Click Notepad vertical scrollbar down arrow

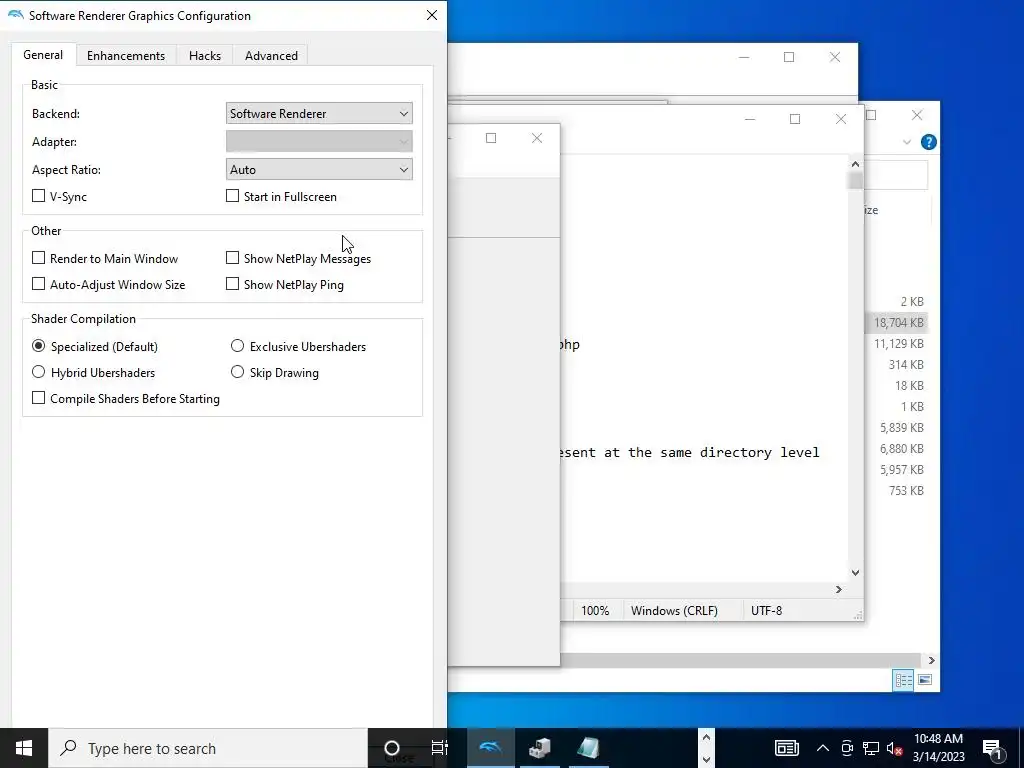(856, 573)
